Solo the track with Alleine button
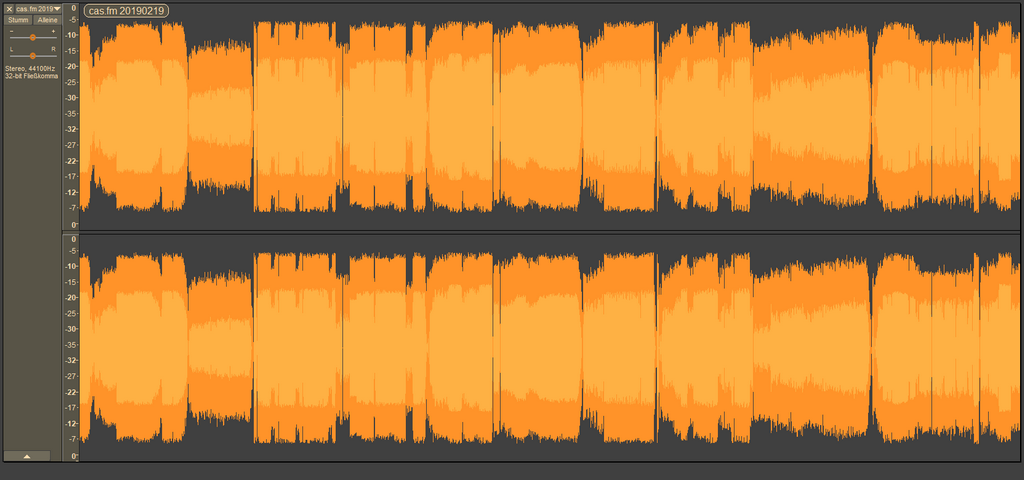 [x=47, y=20]
